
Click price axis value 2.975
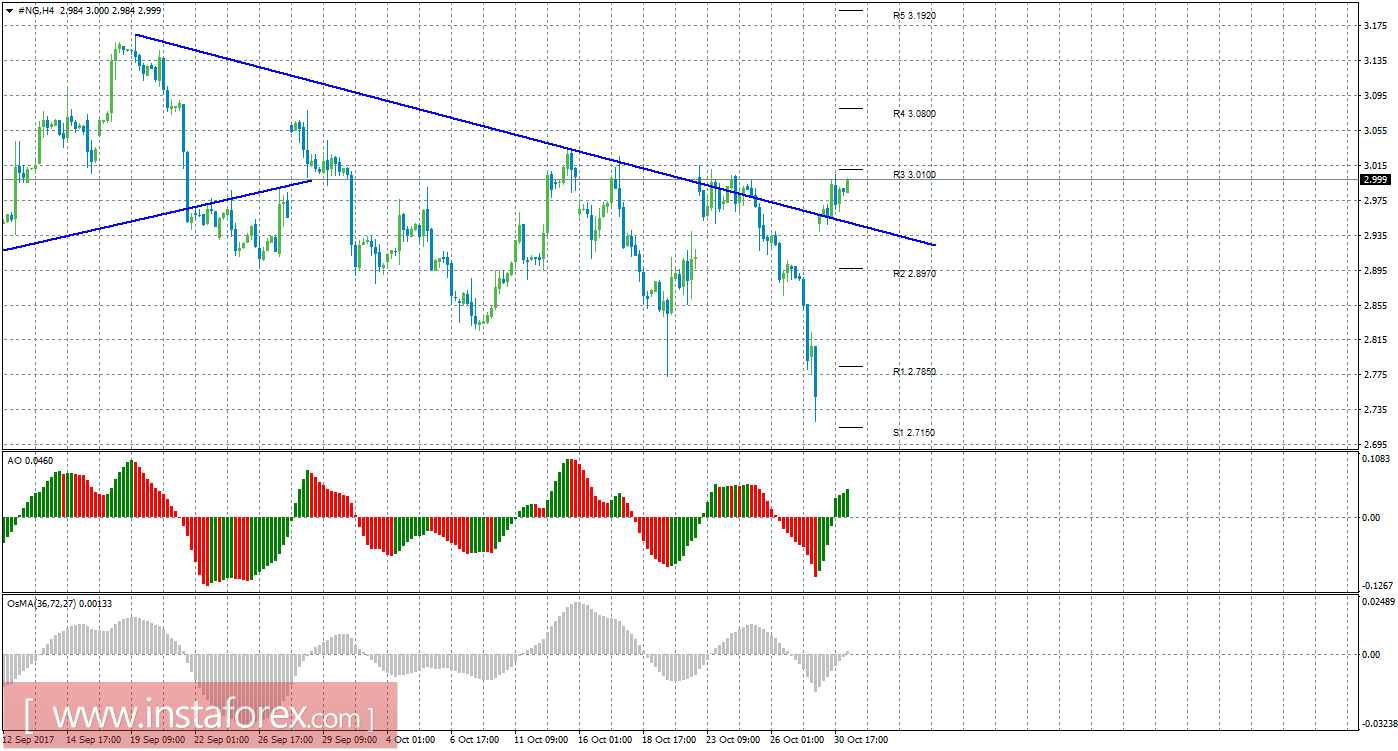coord(1375,201)
